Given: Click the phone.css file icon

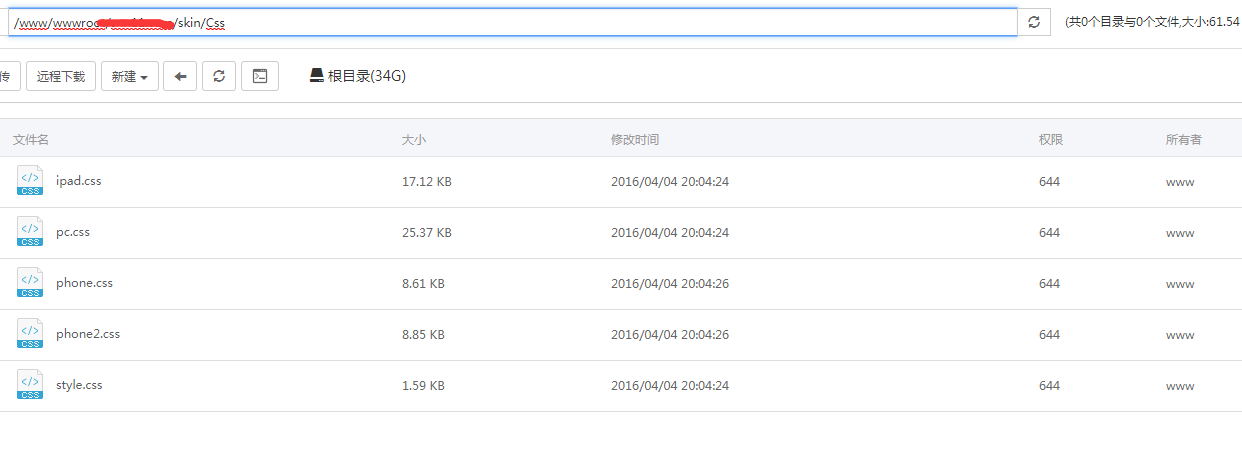Looking at the screenshot, I should pos(30,283).
